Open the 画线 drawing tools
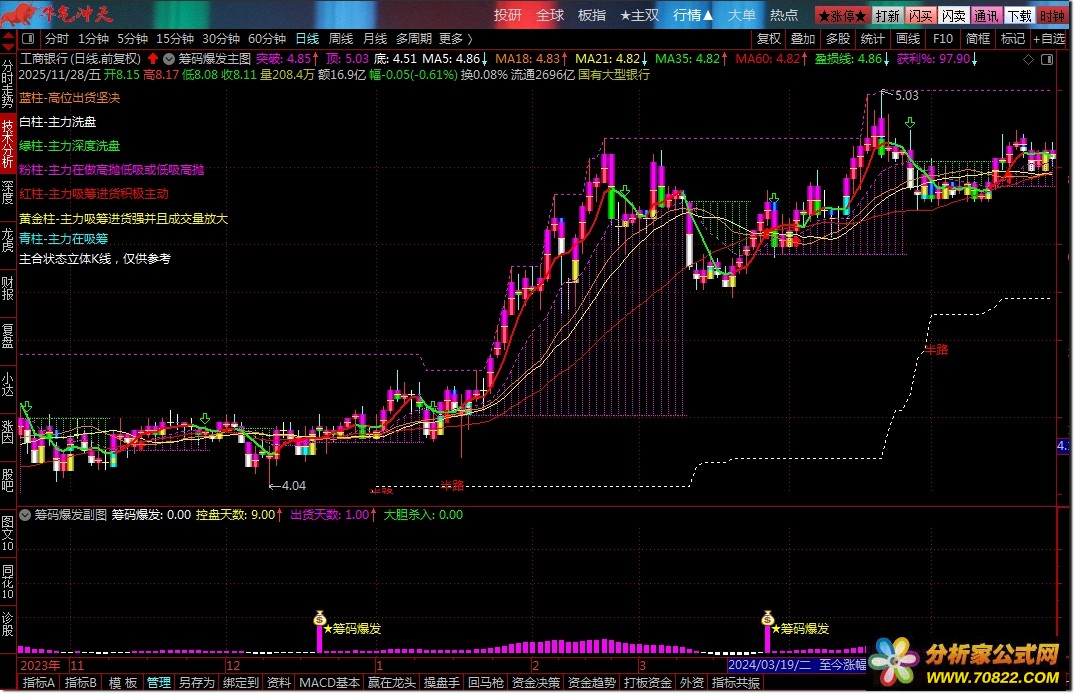Image resolution: width=1076 pixels, height=694 pixels. [x=908, y=38]
